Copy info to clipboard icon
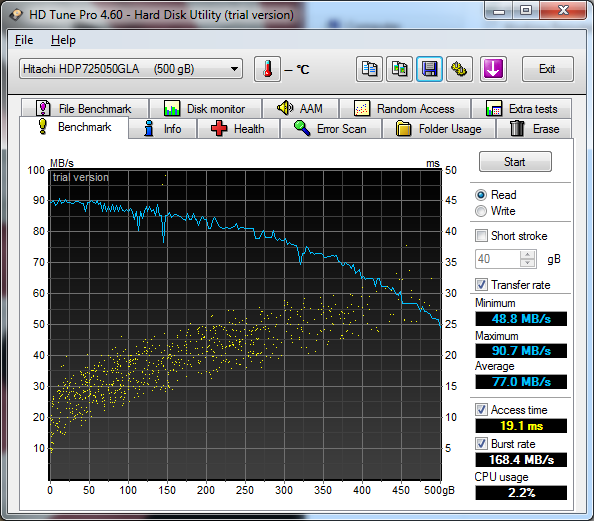The height and width of the screenshot is (521, 594). [369, 69]
